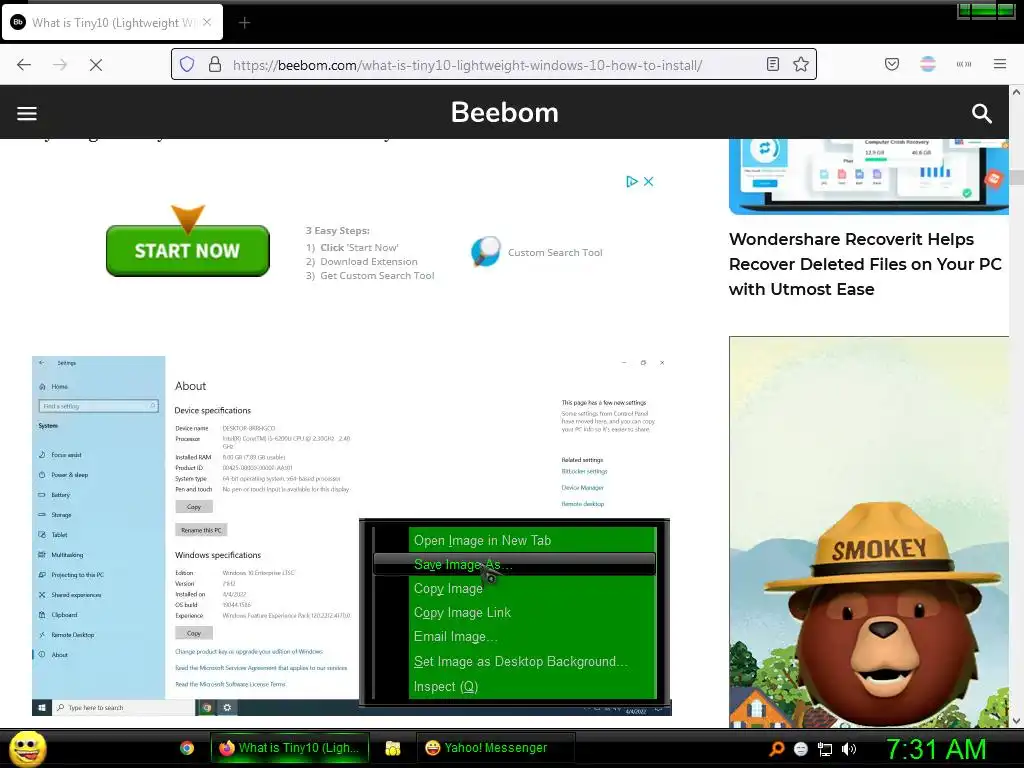Viewport: 1024px width, 768px height.
Task: Select the What is Tiny10 tab
Action: (x=113, y=22)
